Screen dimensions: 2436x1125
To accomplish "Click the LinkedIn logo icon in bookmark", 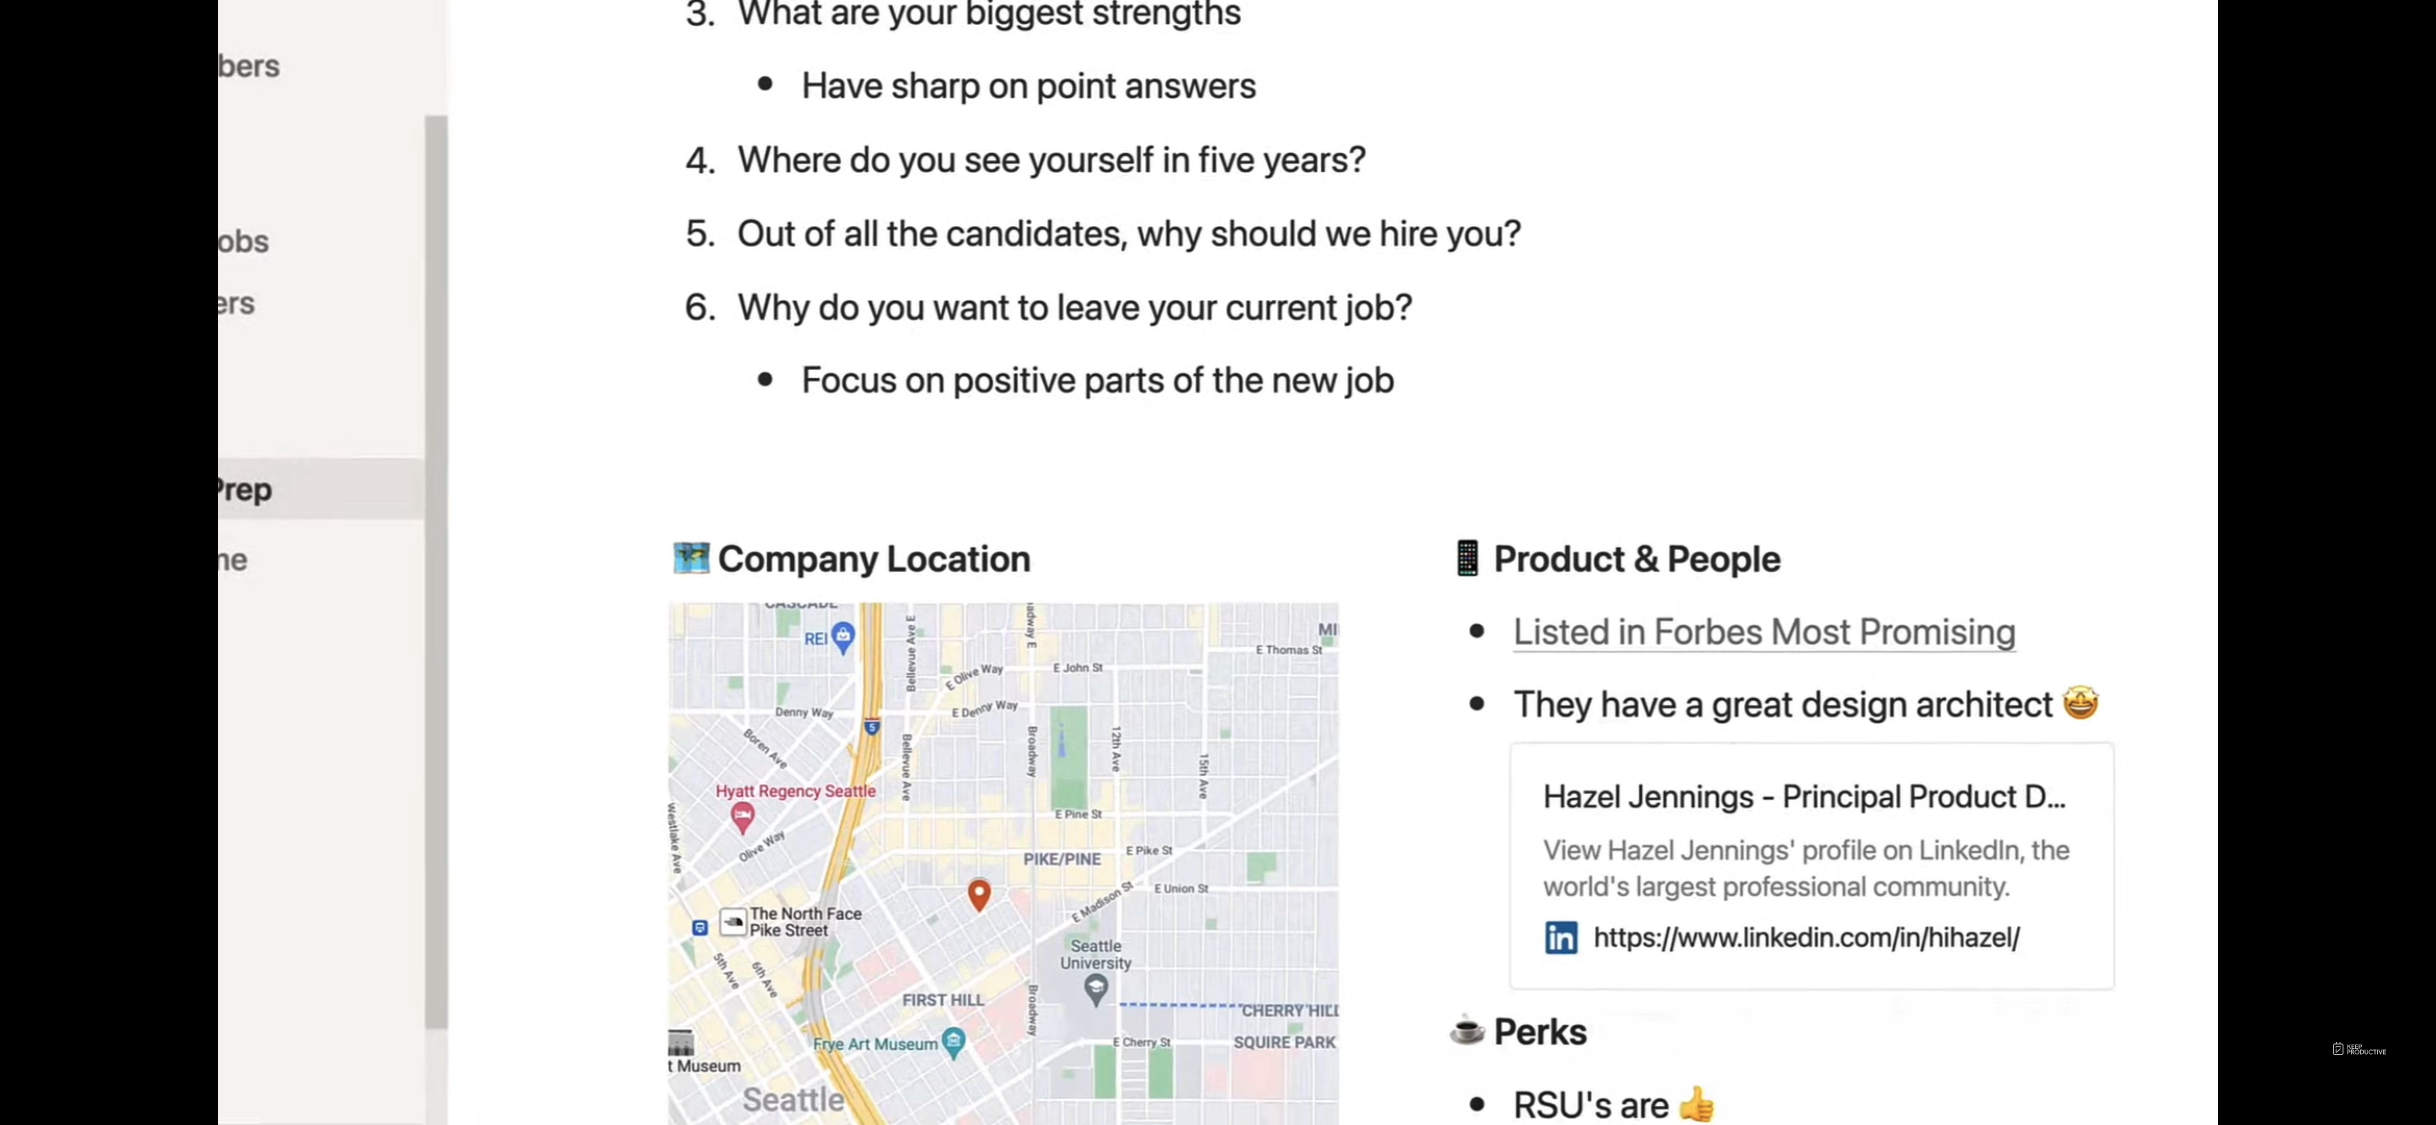I will pyautogui.click(x=1560, y=938).
